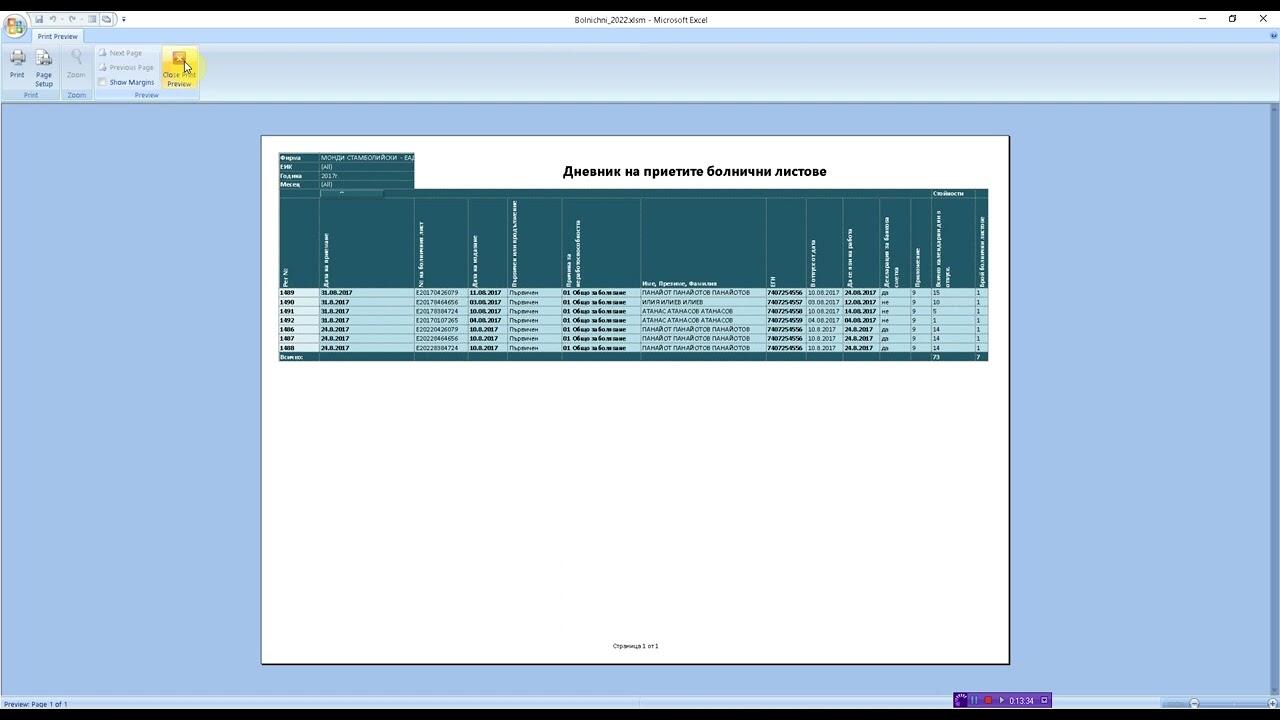Enable the Show Margins checkbox
Screen dimensions: 1280x720
[x=103, y=82]
